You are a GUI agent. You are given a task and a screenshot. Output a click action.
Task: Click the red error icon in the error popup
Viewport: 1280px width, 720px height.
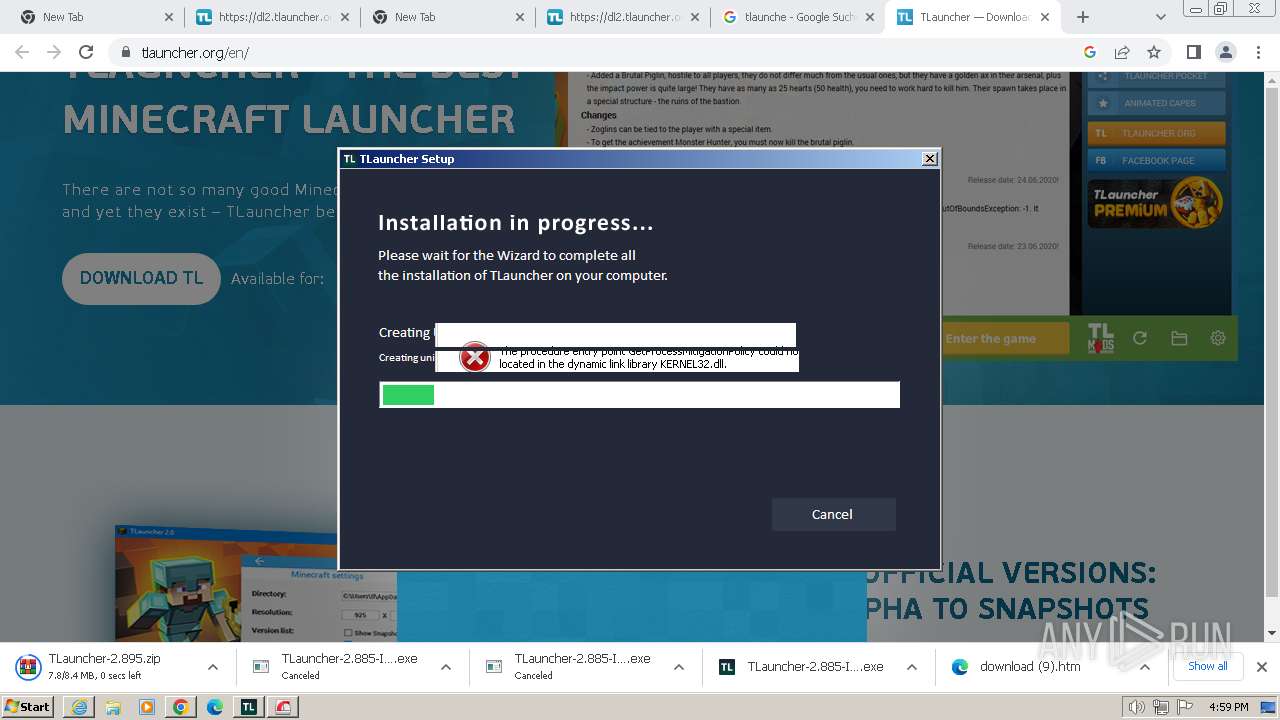point(474,357)
